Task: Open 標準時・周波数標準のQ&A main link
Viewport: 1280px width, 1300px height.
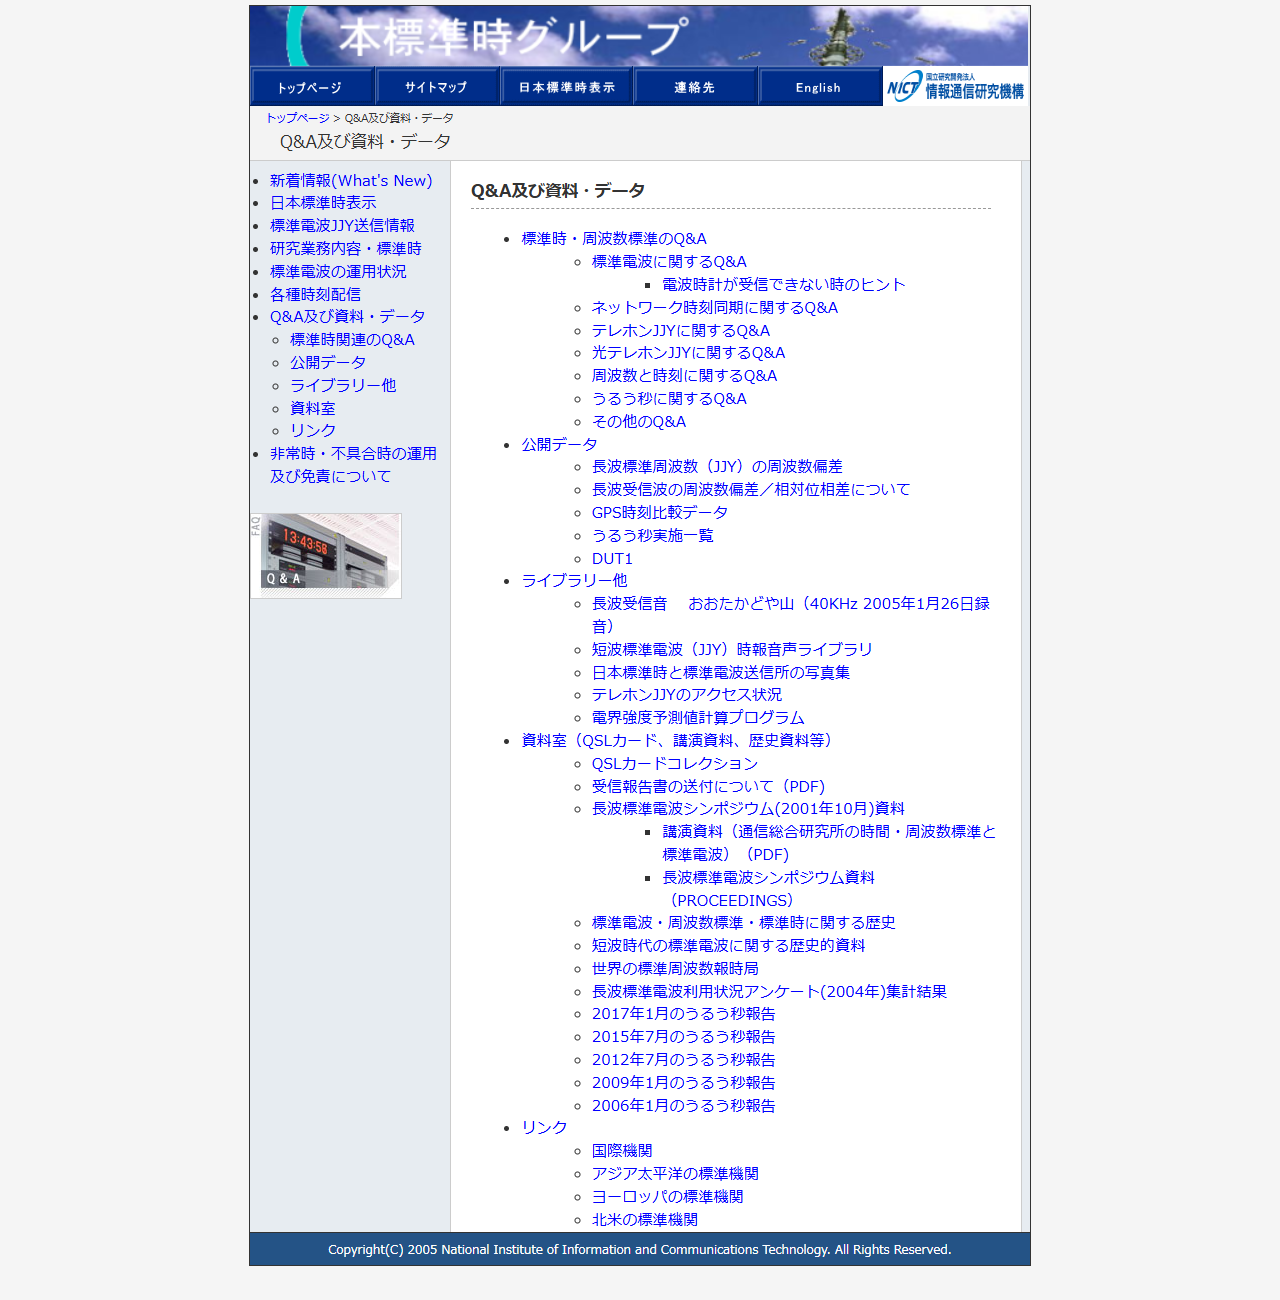Action: pyautogui.click(x=614, y=239)
